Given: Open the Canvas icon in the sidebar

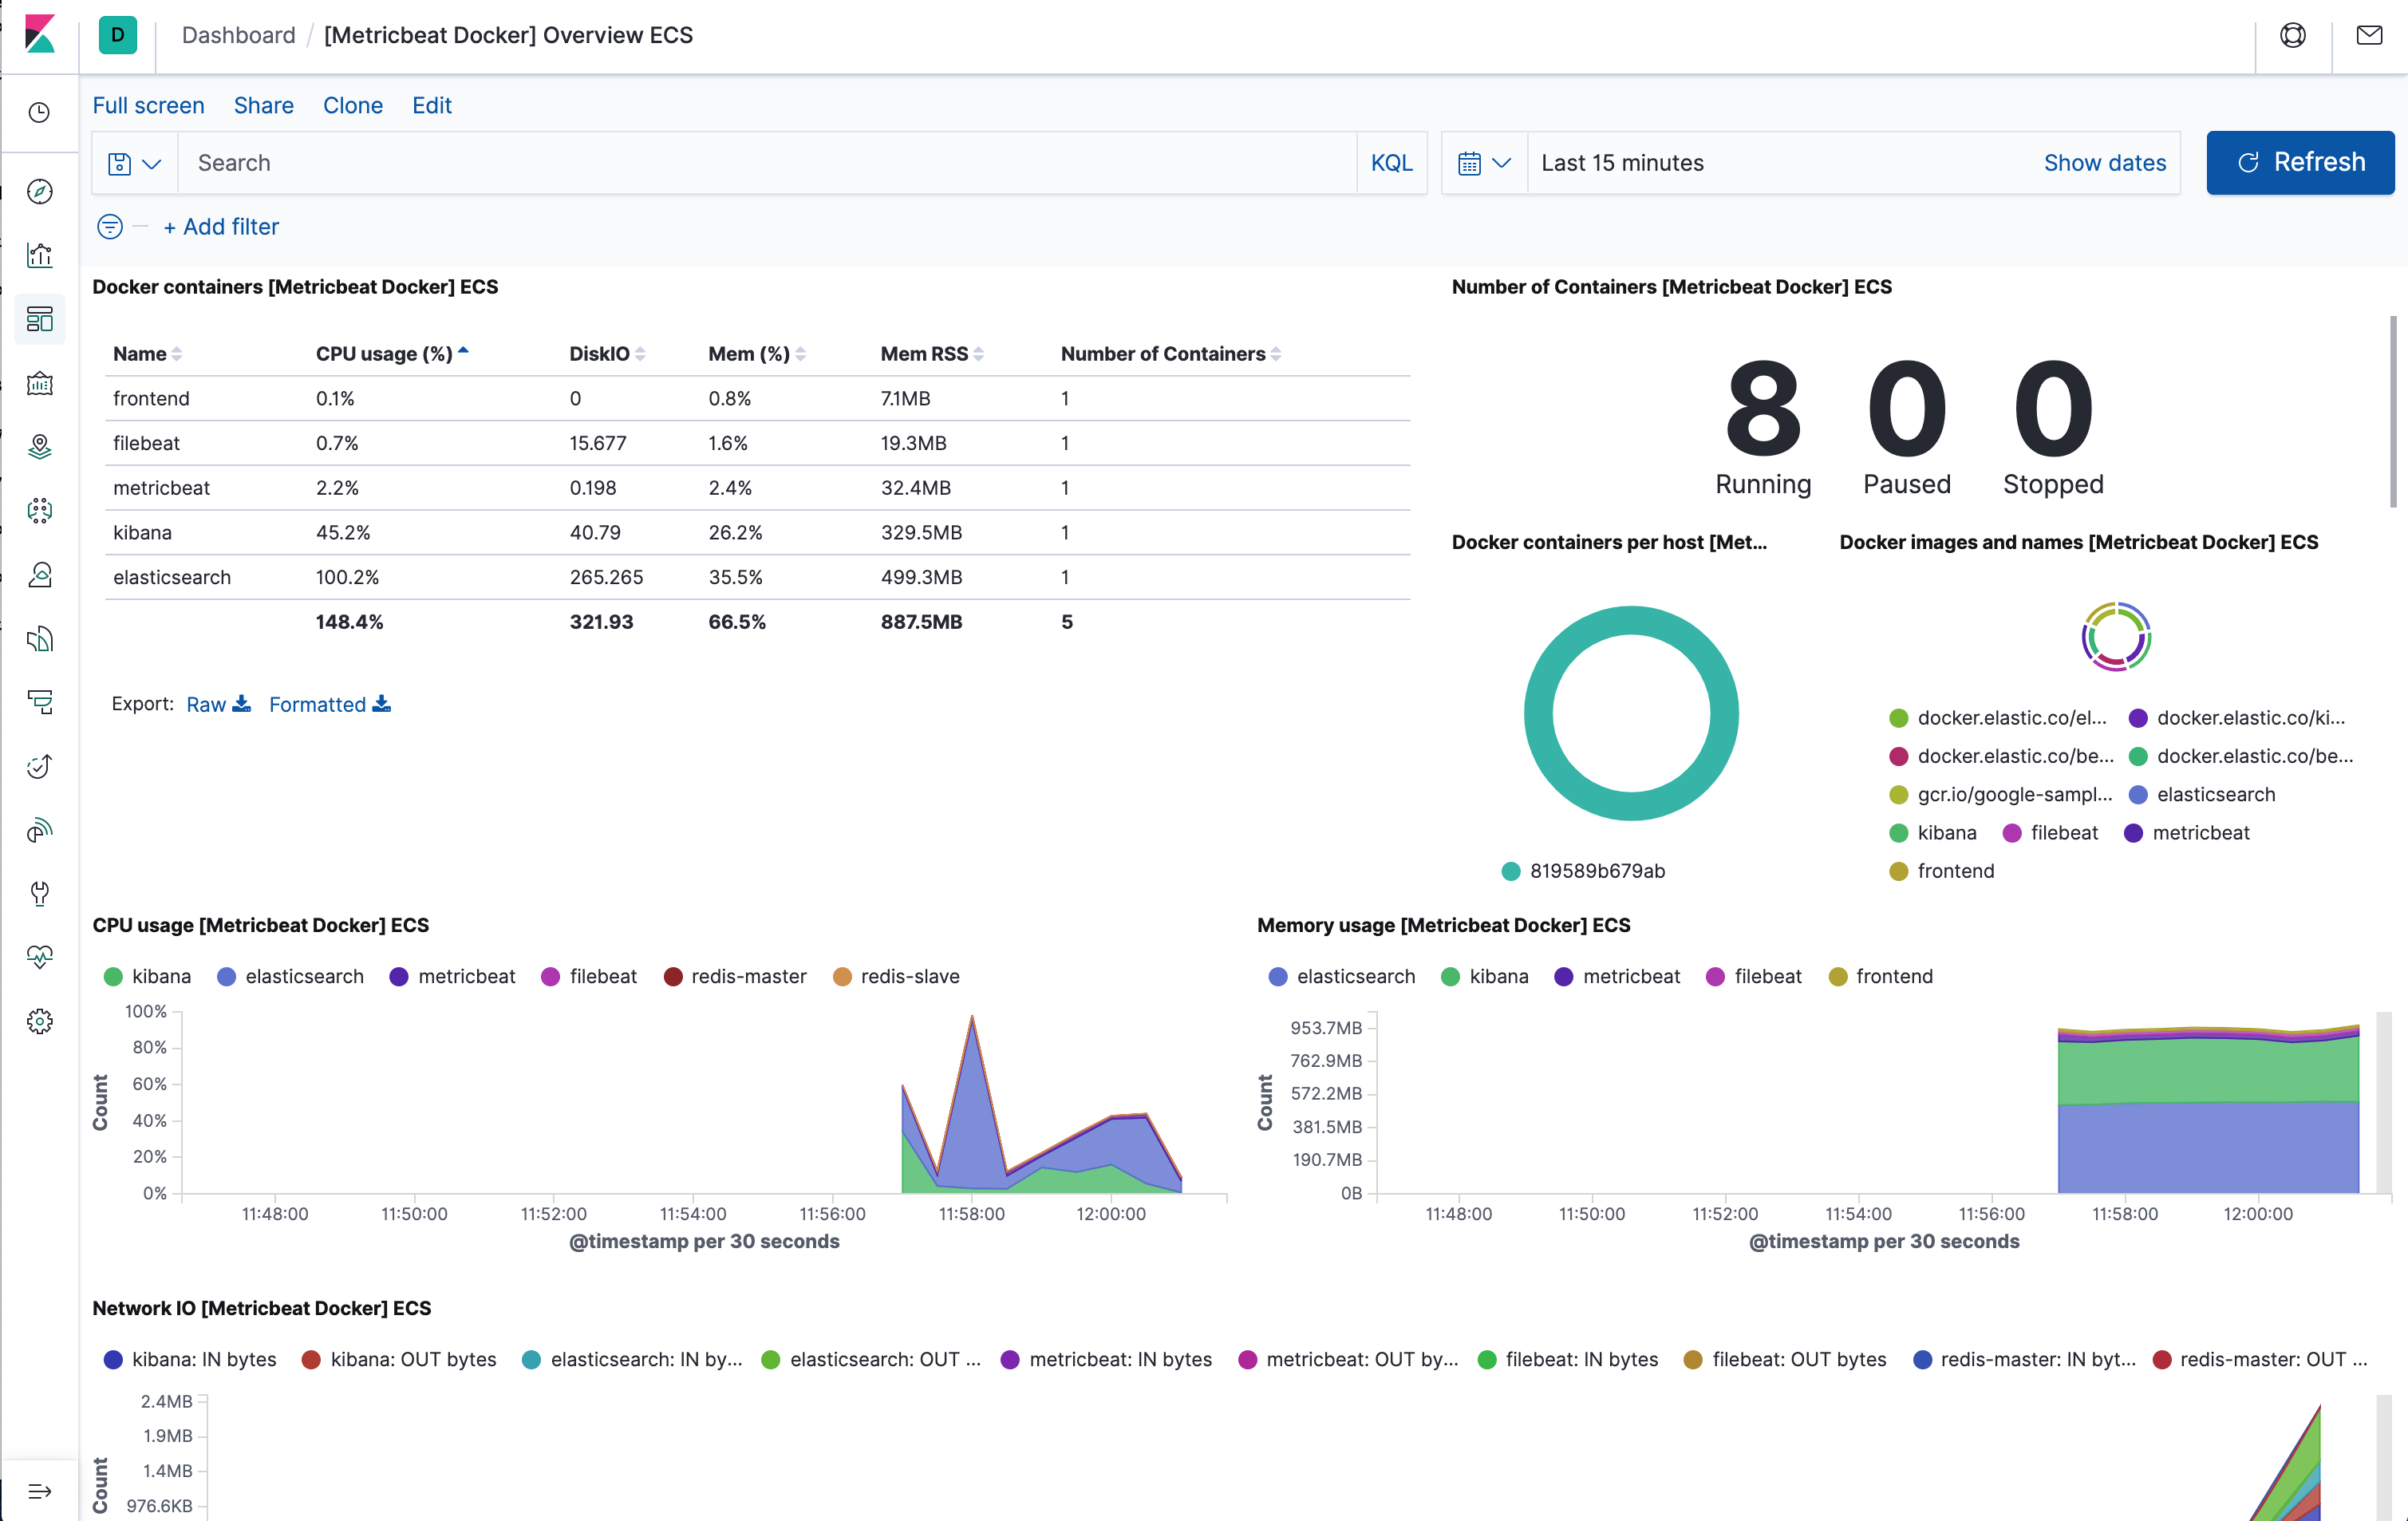Looking at the screenshot, I should click(x=40, y=383).
